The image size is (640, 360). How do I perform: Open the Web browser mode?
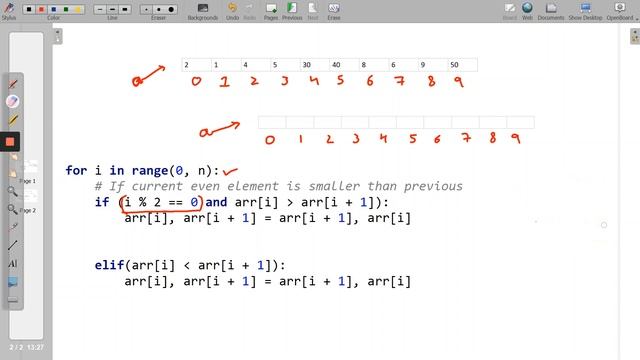pyautogui.click(x=527, y=11)
